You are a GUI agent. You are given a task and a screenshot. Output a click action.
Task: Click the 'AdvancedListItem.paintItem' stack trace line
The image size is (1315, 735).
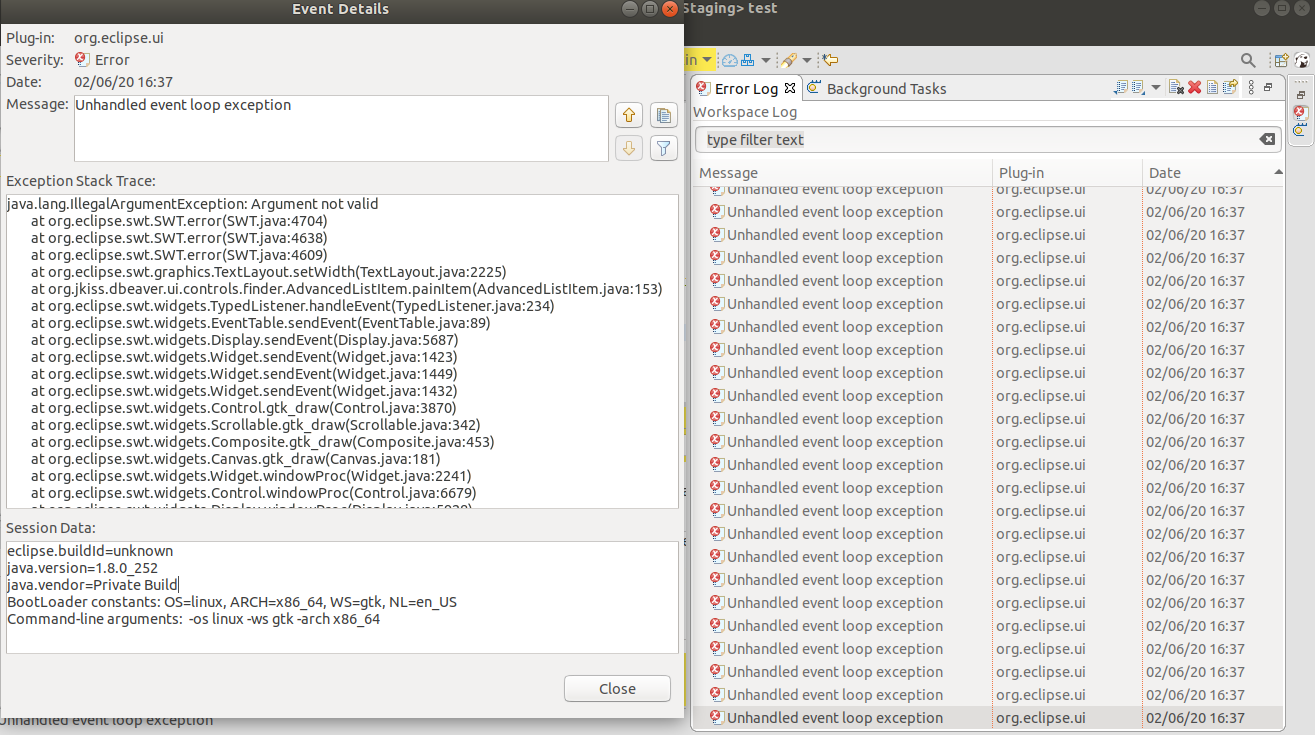click(x=346, y=289)
